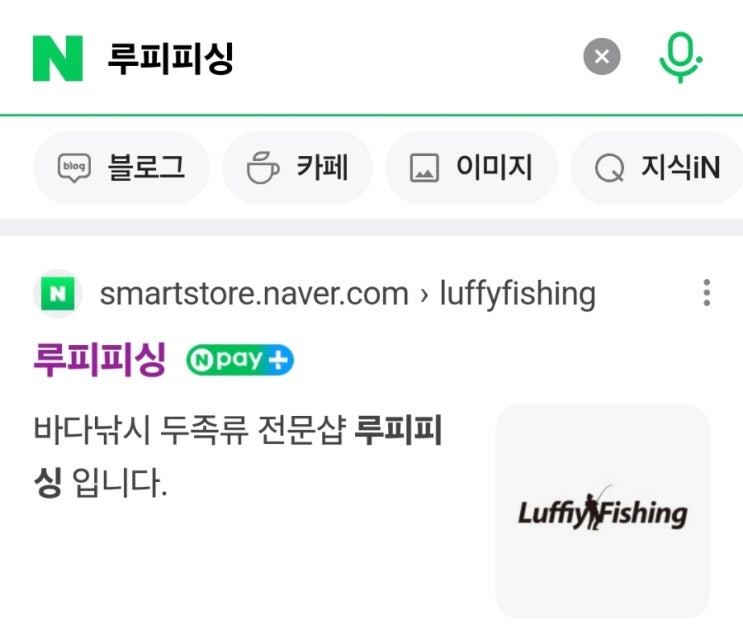
Task: Open the purple 루피피싱 result title
Action: tap(100, 359)
